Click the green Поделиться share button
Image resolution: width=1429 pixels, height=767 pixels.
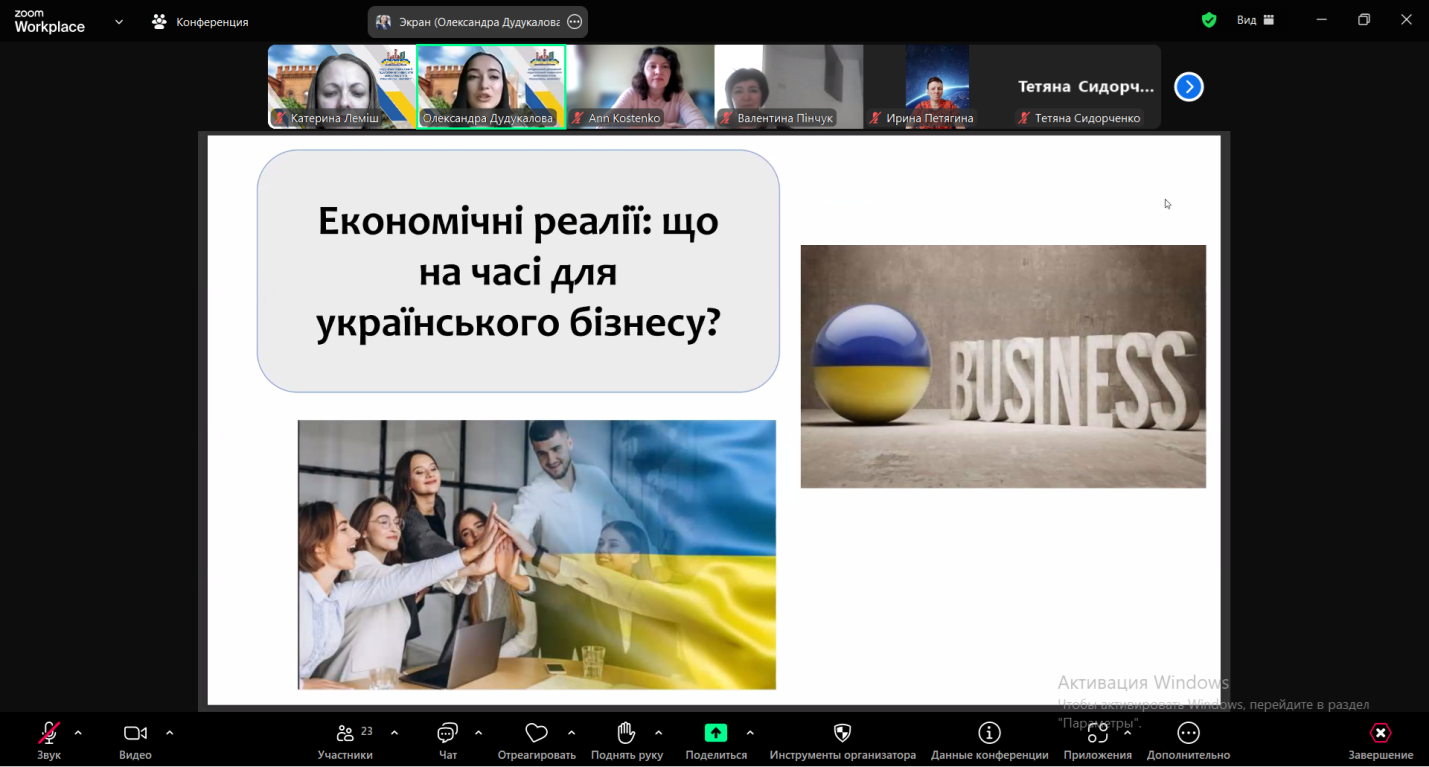coord(716,733)
